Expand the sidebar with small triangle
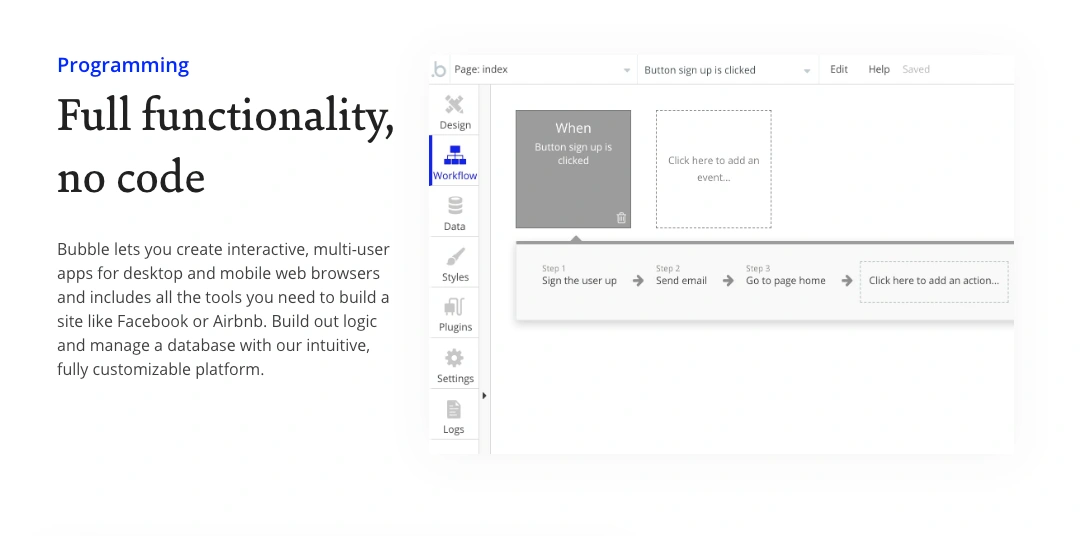 pos(484,396)
